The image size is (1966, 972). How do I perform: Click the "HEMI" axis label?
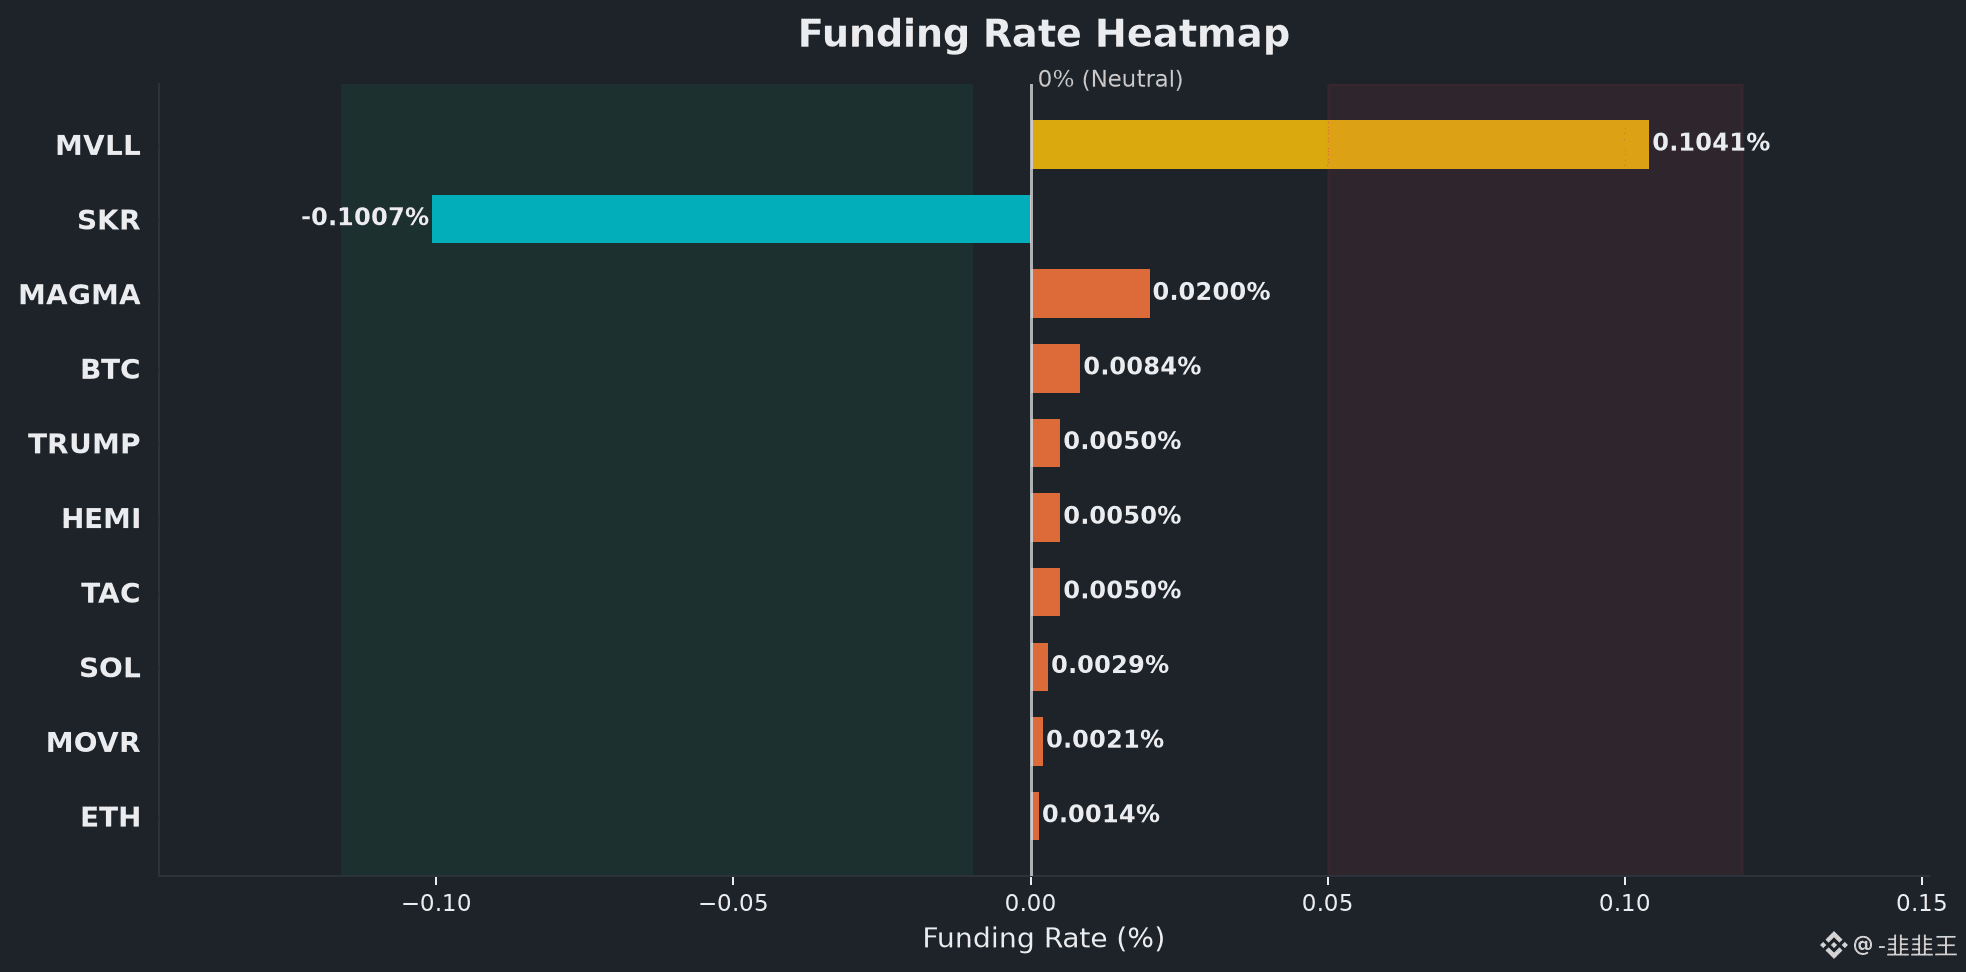pyautogui.click(x=101, y=519)
